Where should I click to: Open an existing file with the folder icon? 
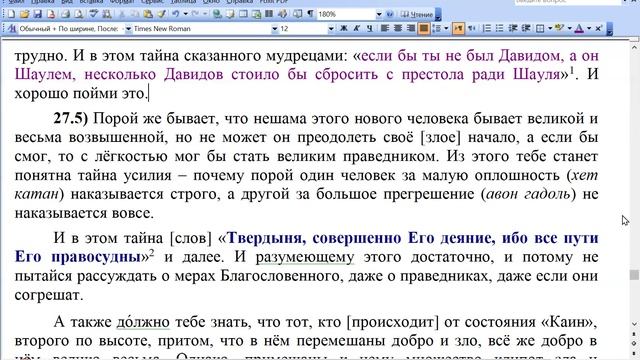[24, 14]
